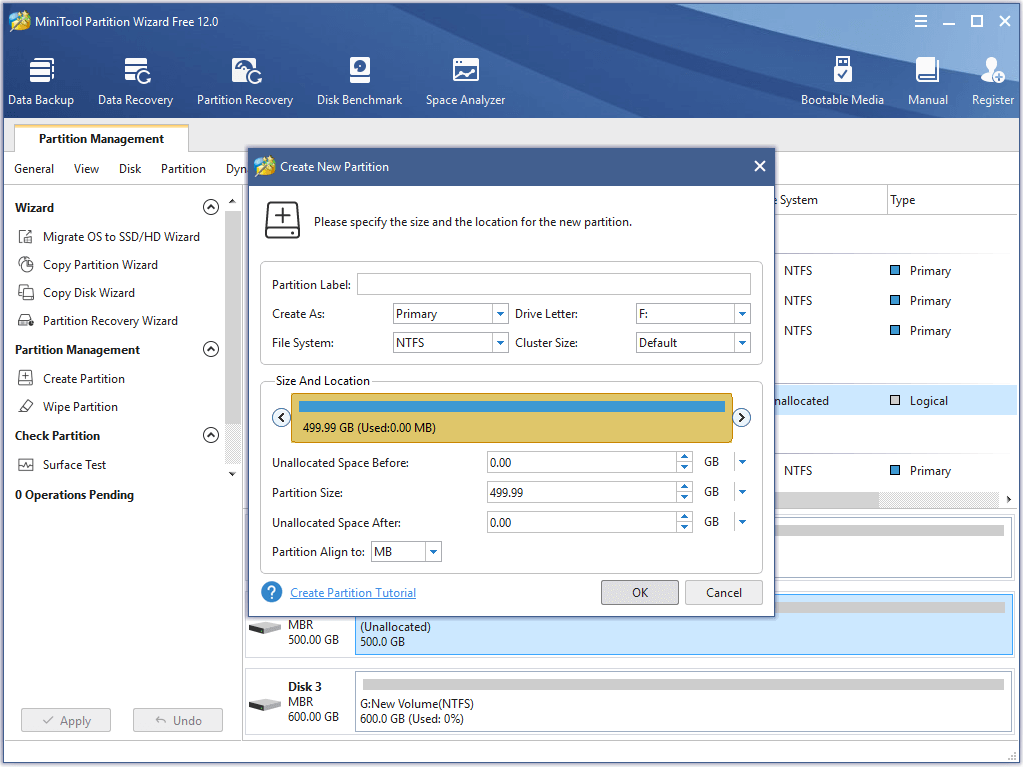The height and width of the screenshot is (767, 1023).
Task: Click the Unallocated Space Before field
Action: (582, 462)
